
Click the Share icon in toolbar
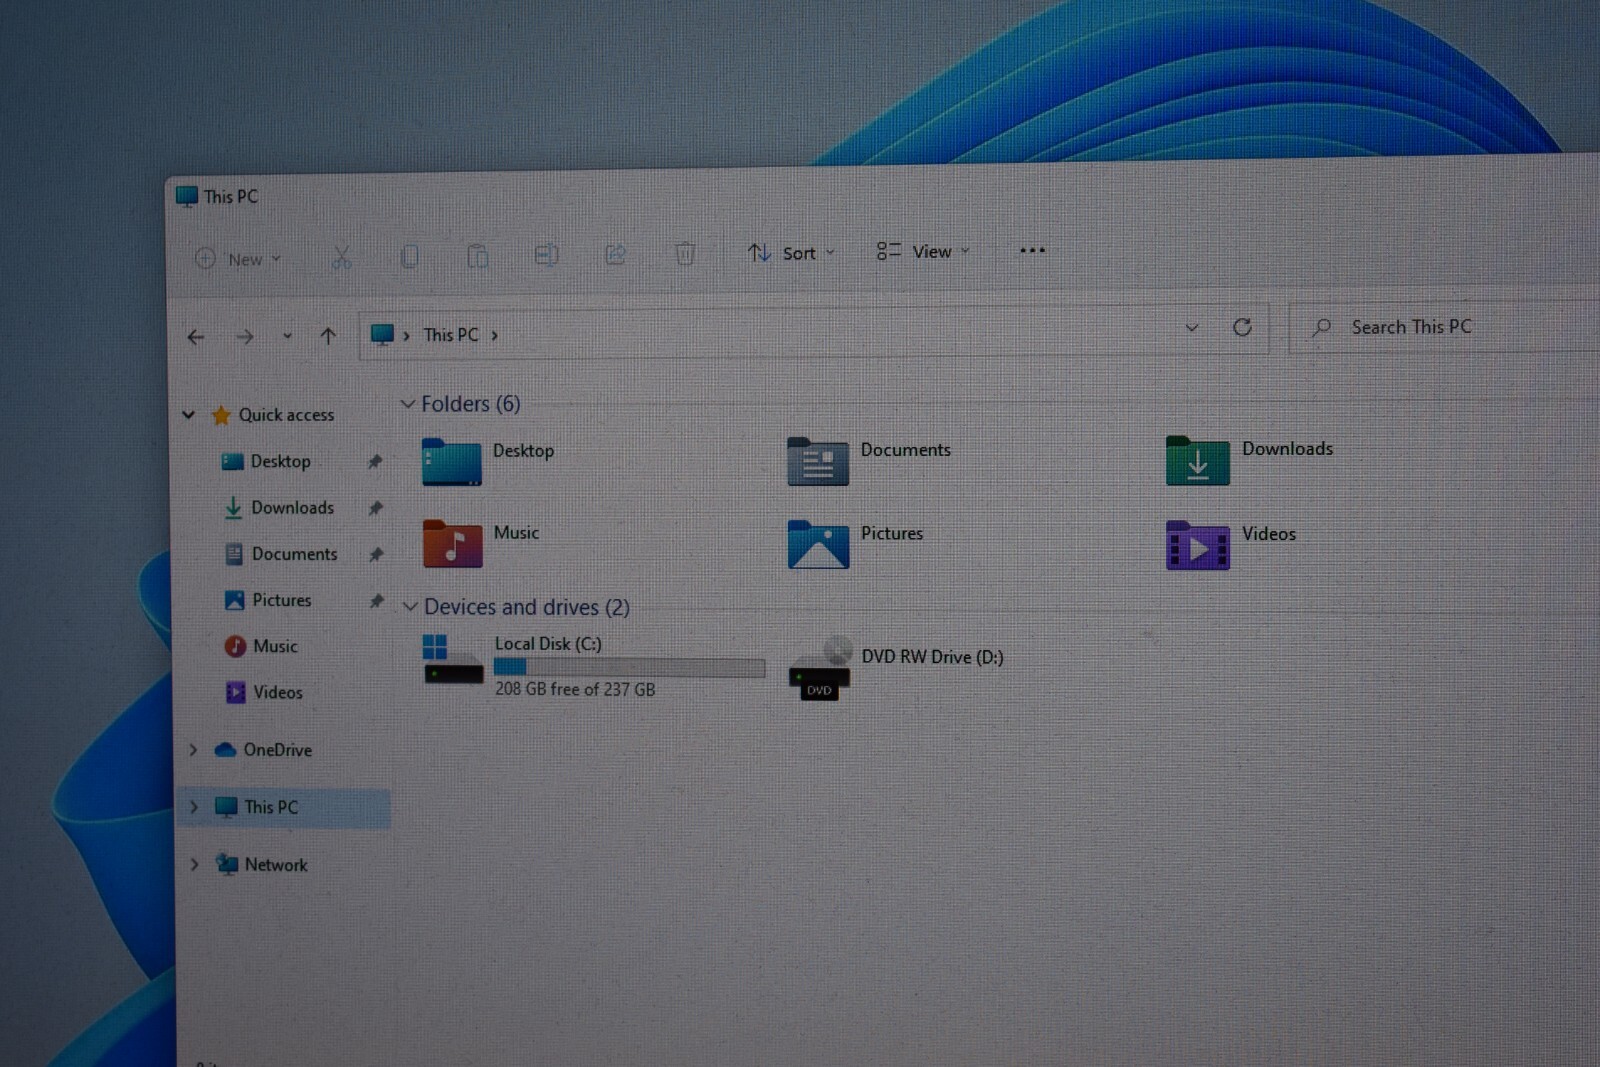(x=615, y=255)
